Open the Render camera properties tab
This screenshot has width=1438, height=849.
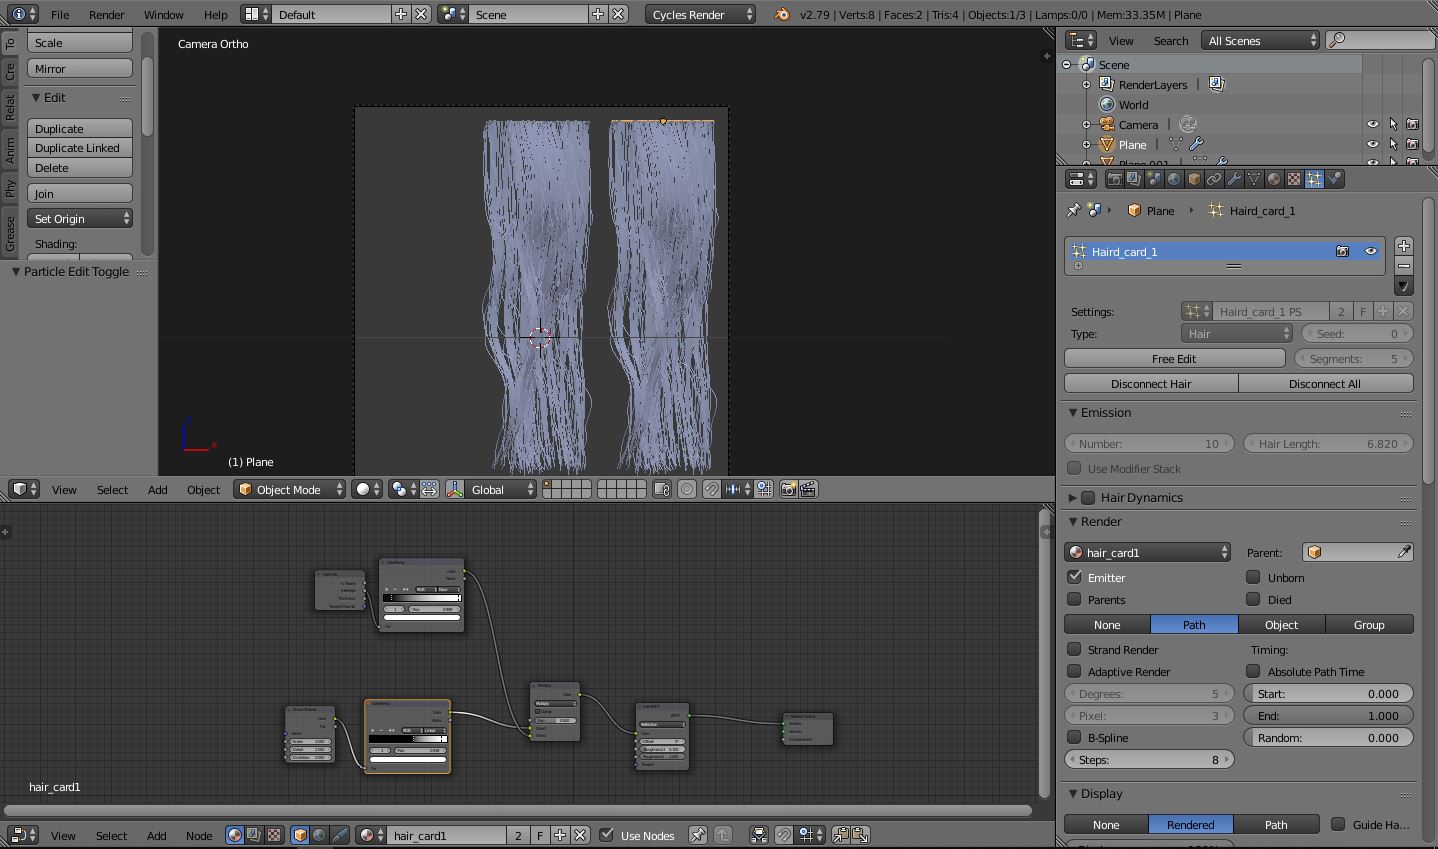1114,179
